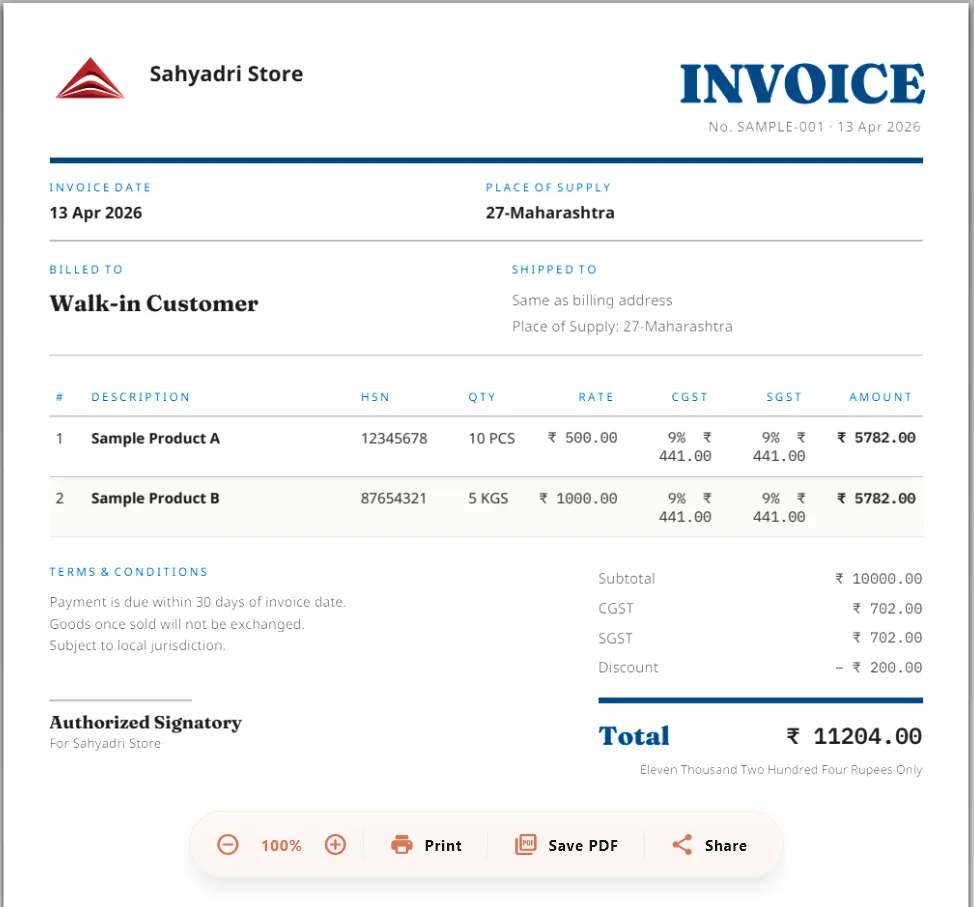The height and width of the screenshot is (907, 974).
Task: Select the Place of Supply 27-Maharashtra value
Action: 550,213
